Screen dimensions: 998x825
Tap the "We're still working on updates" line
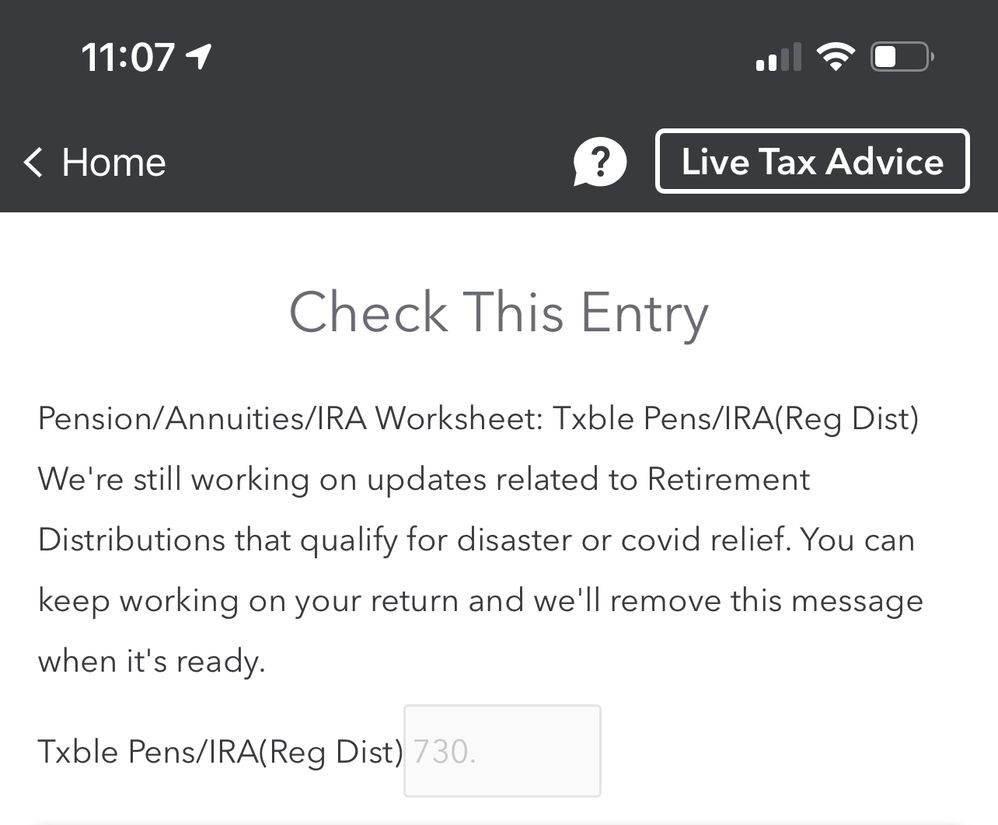click(x=300, y=479)
